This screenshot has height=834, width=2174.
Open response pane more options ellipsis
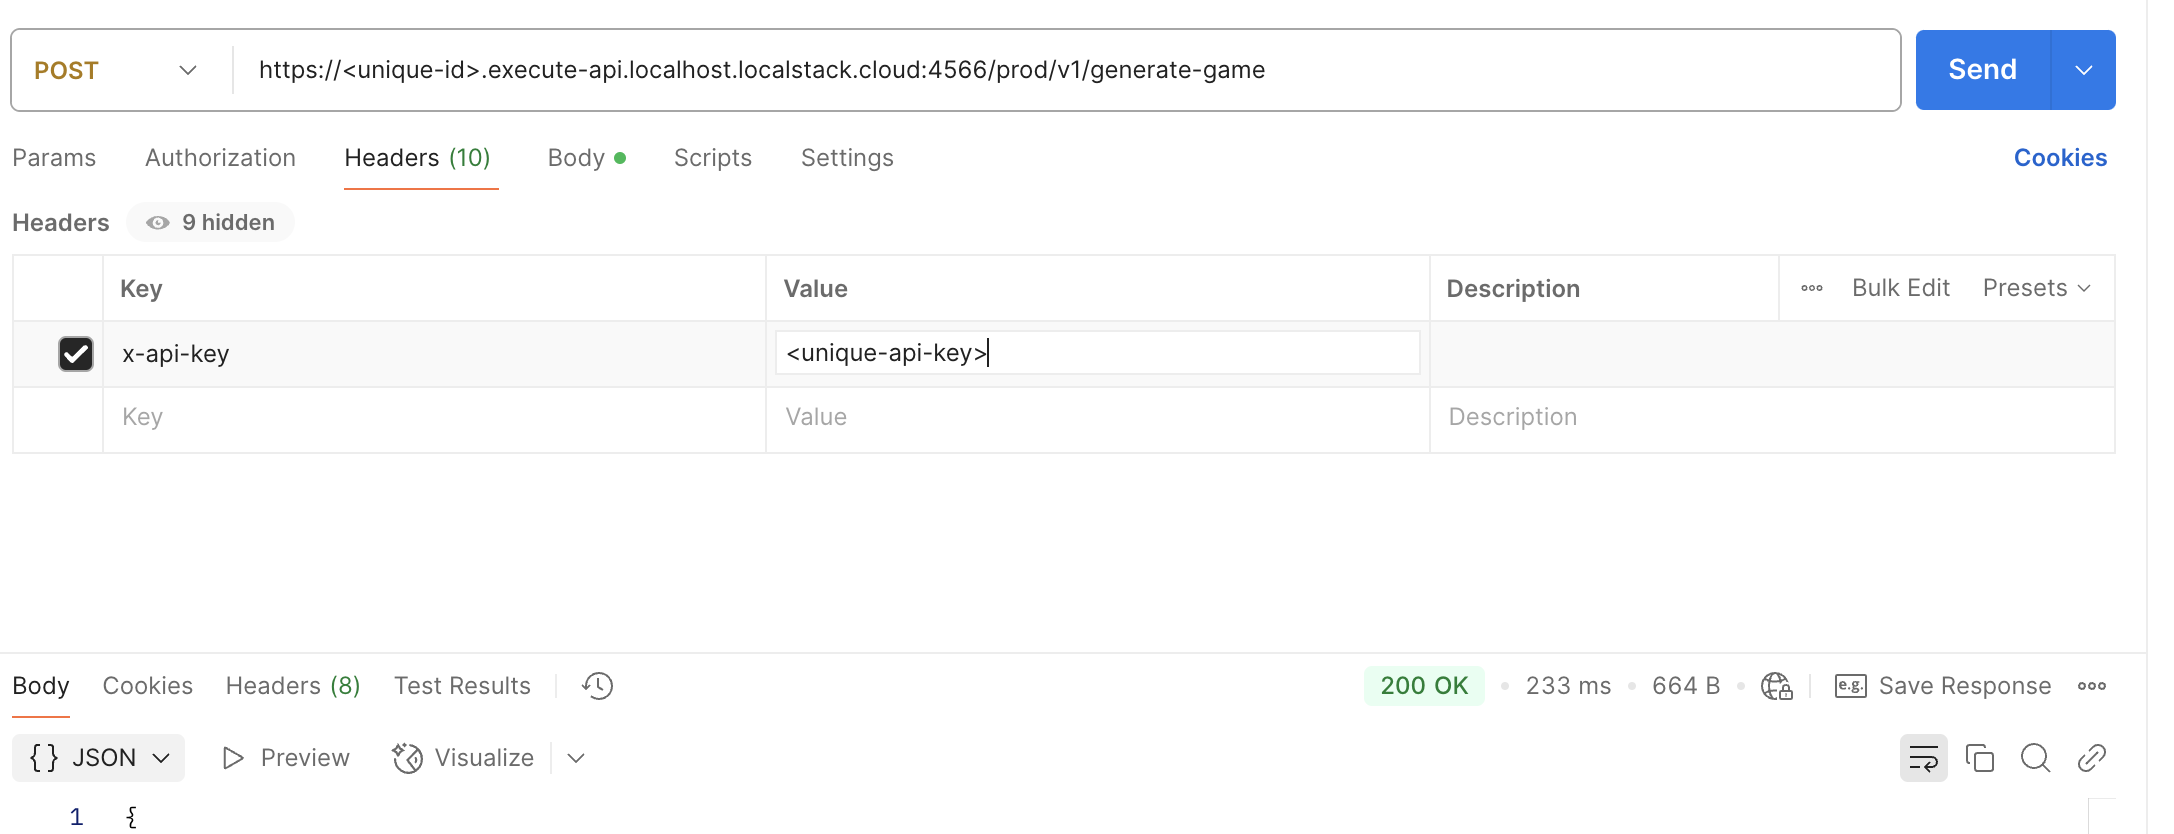point(2091,686)
